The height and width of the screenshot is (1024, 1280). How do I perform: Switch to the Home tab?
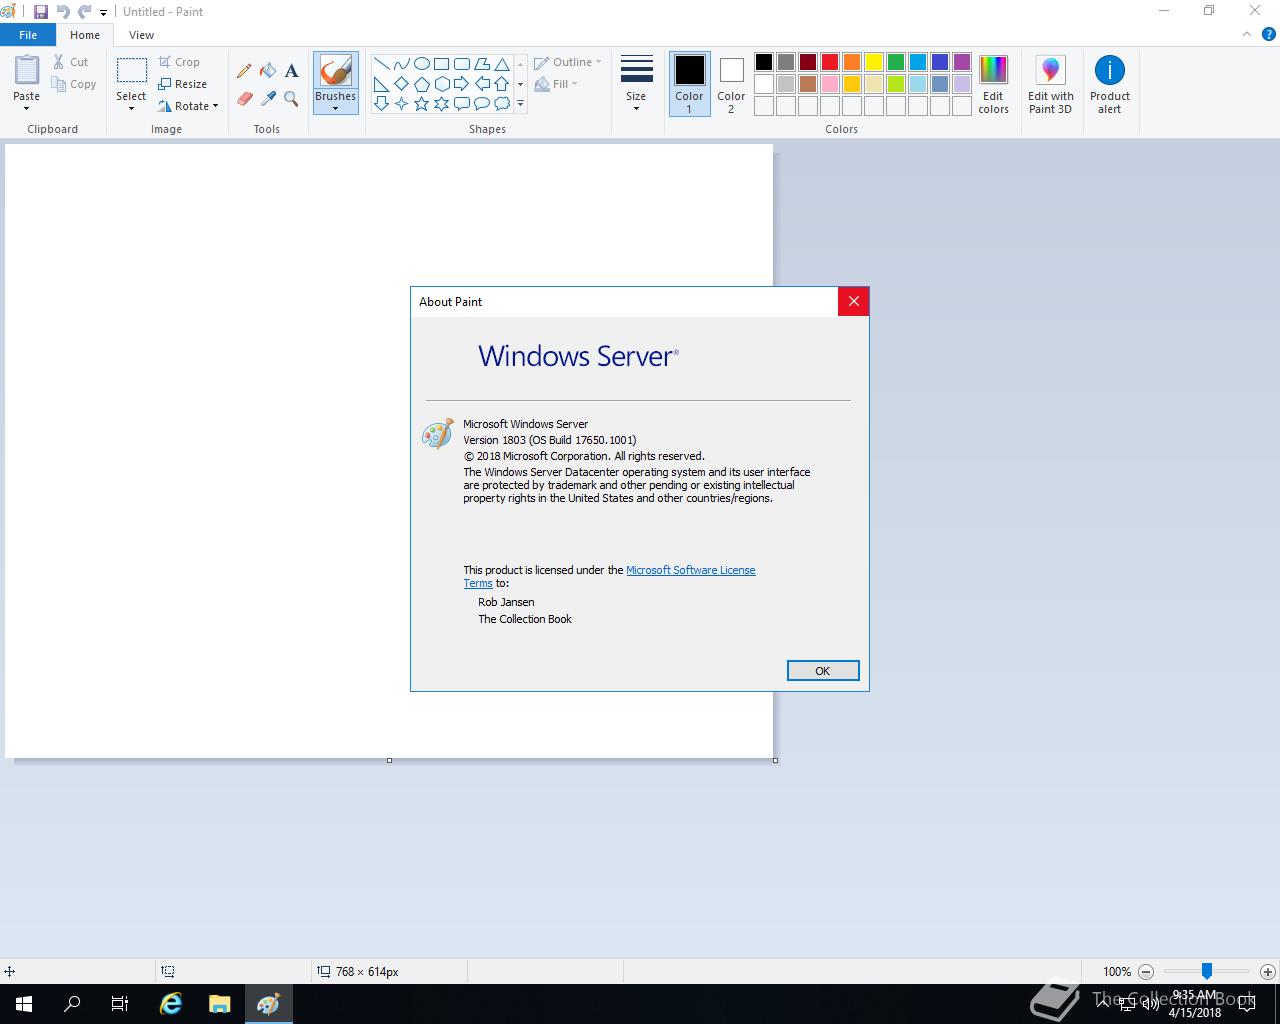pos(85,35)
